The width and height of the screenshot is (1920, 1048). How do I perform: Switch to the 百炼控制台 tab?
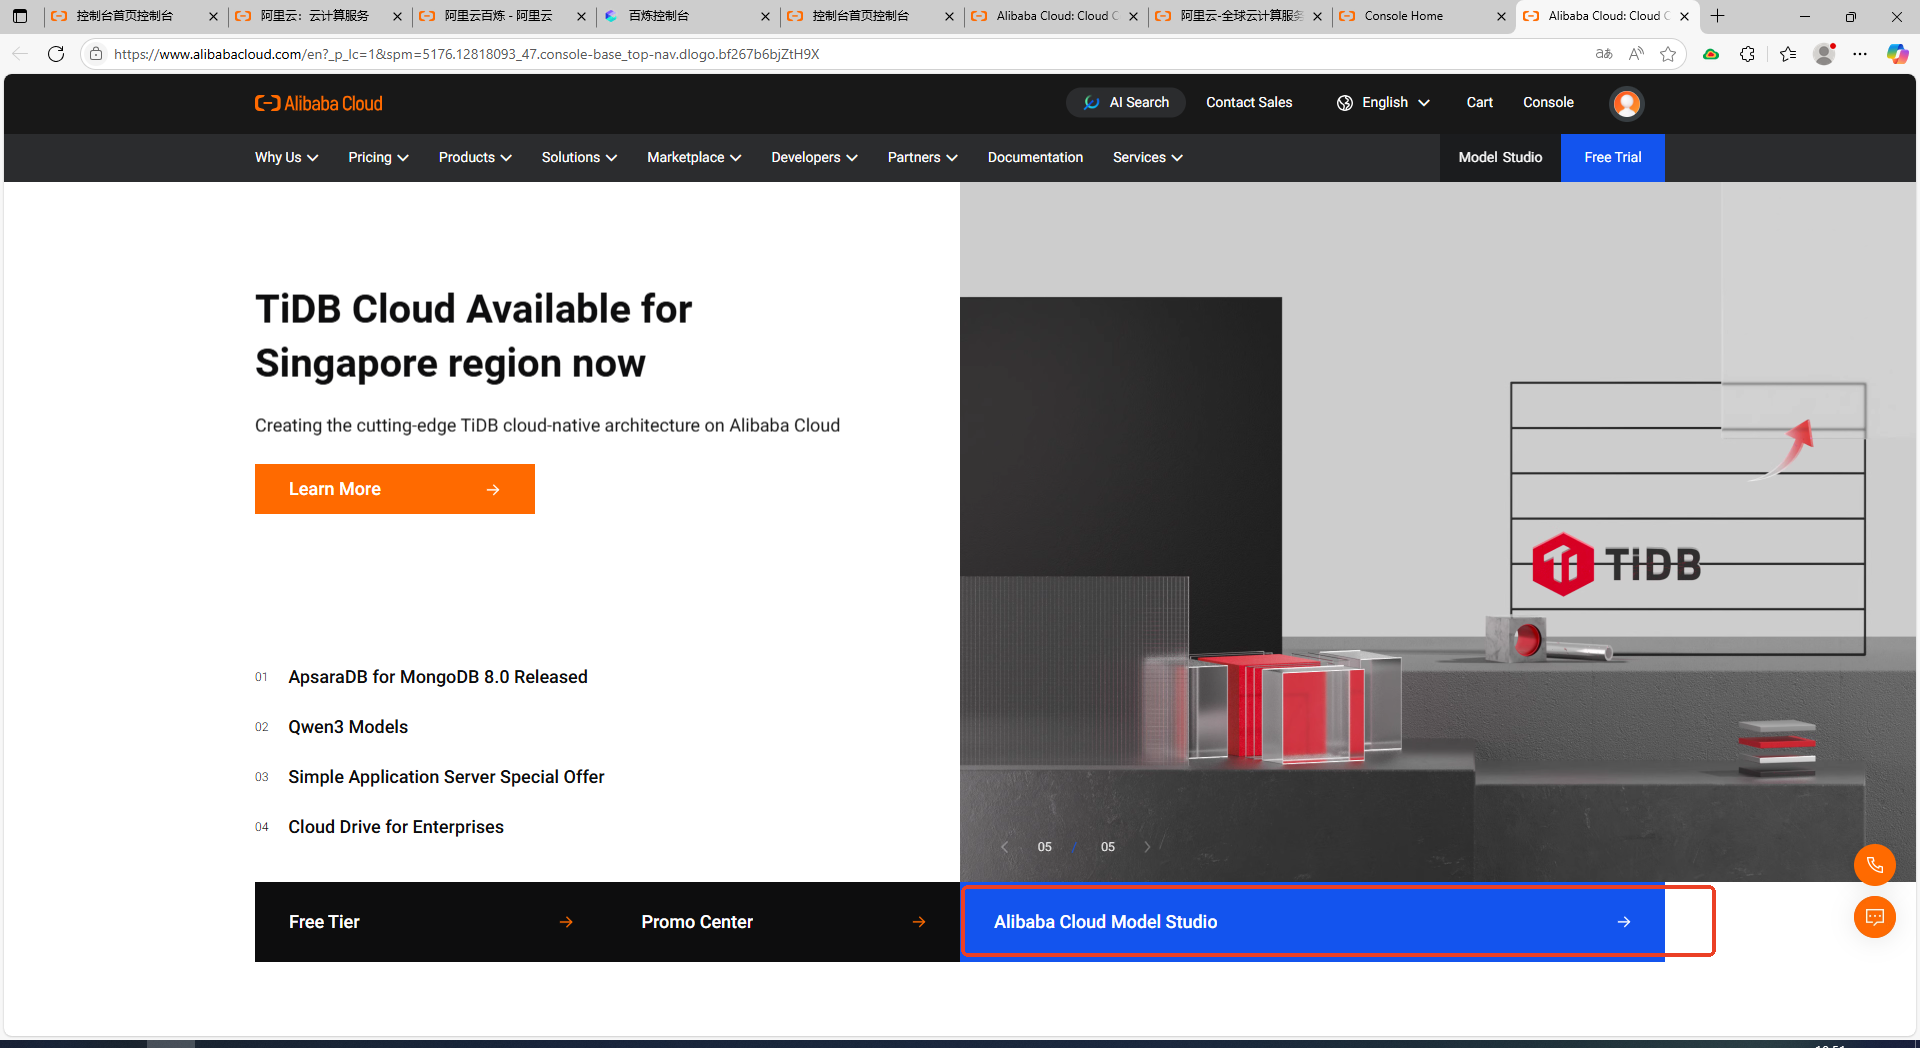pyautogui.click(x=686, y=16)
